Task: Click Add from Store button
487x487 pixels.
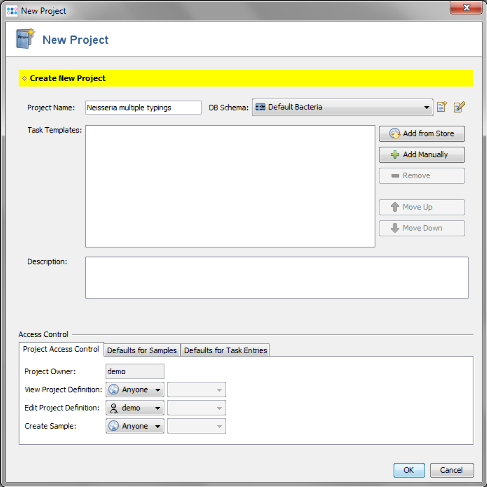Action: point(422,134)
